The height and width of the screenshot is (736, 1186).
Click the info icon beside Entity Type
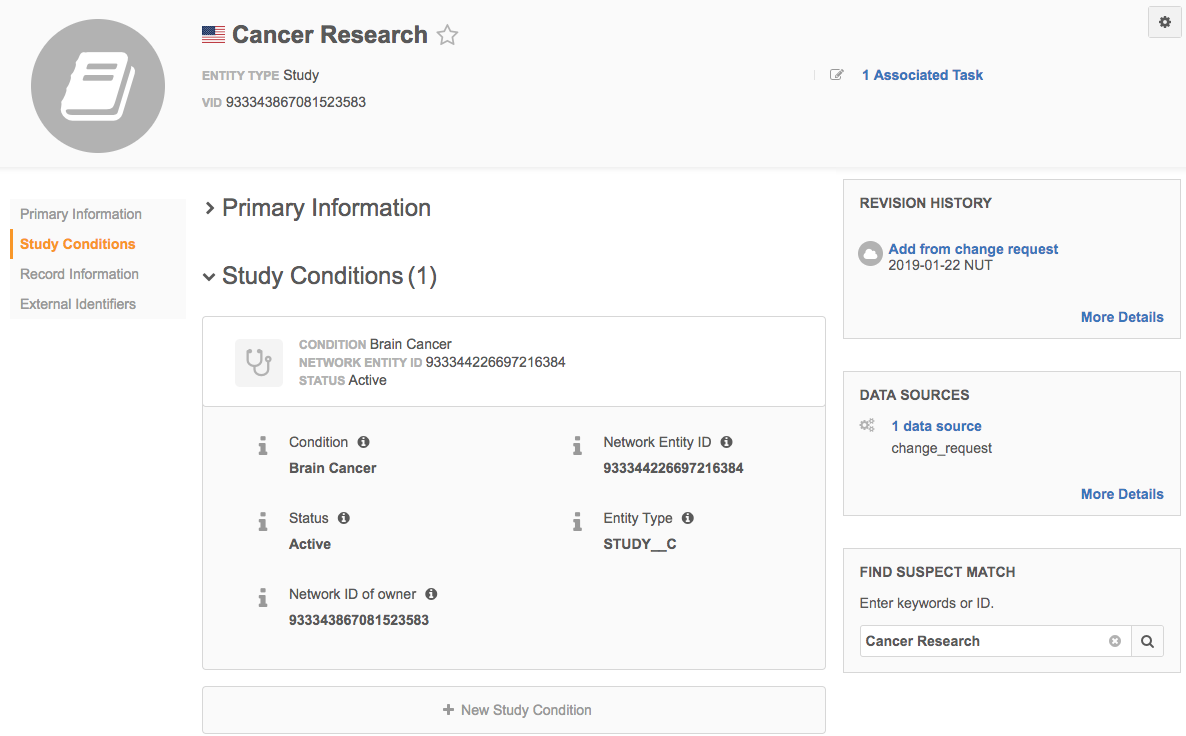(x=687, y=518)
